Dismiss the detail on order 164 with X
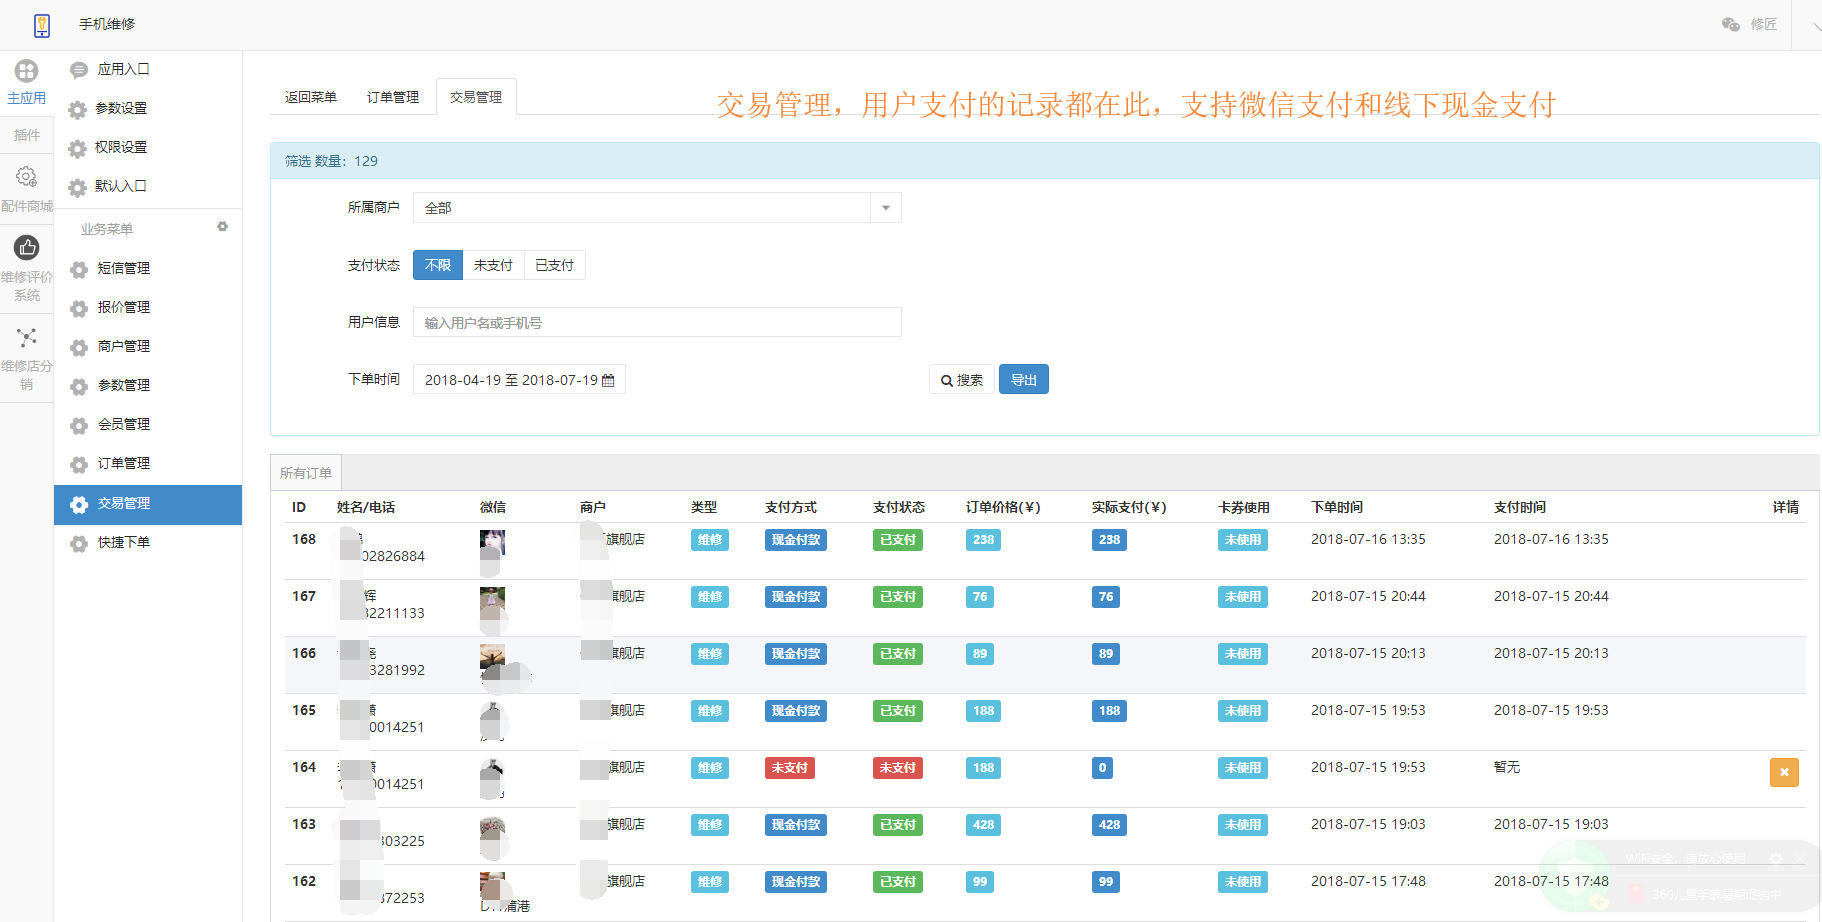Image resolution: width=1822 pixels, height=922 pixels. click(1784, 772)
